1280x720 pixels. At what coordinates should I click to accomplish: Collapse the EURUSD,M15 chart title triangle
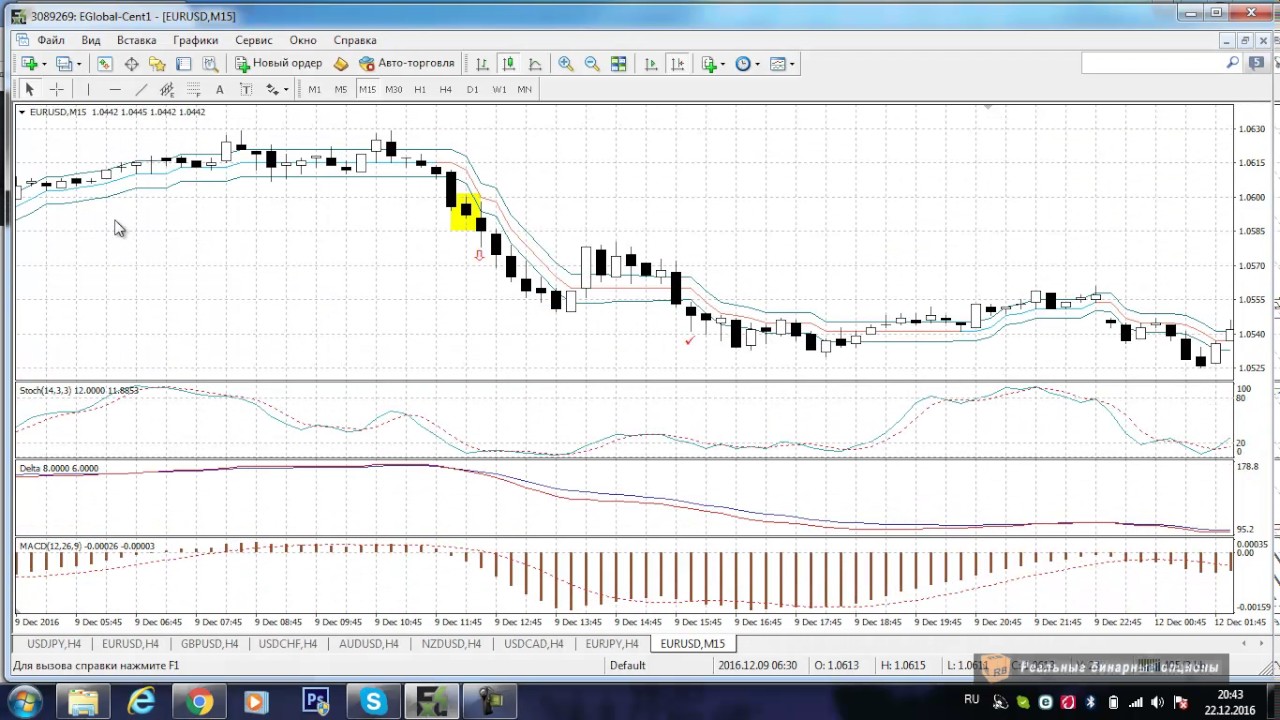pos(22,112)
